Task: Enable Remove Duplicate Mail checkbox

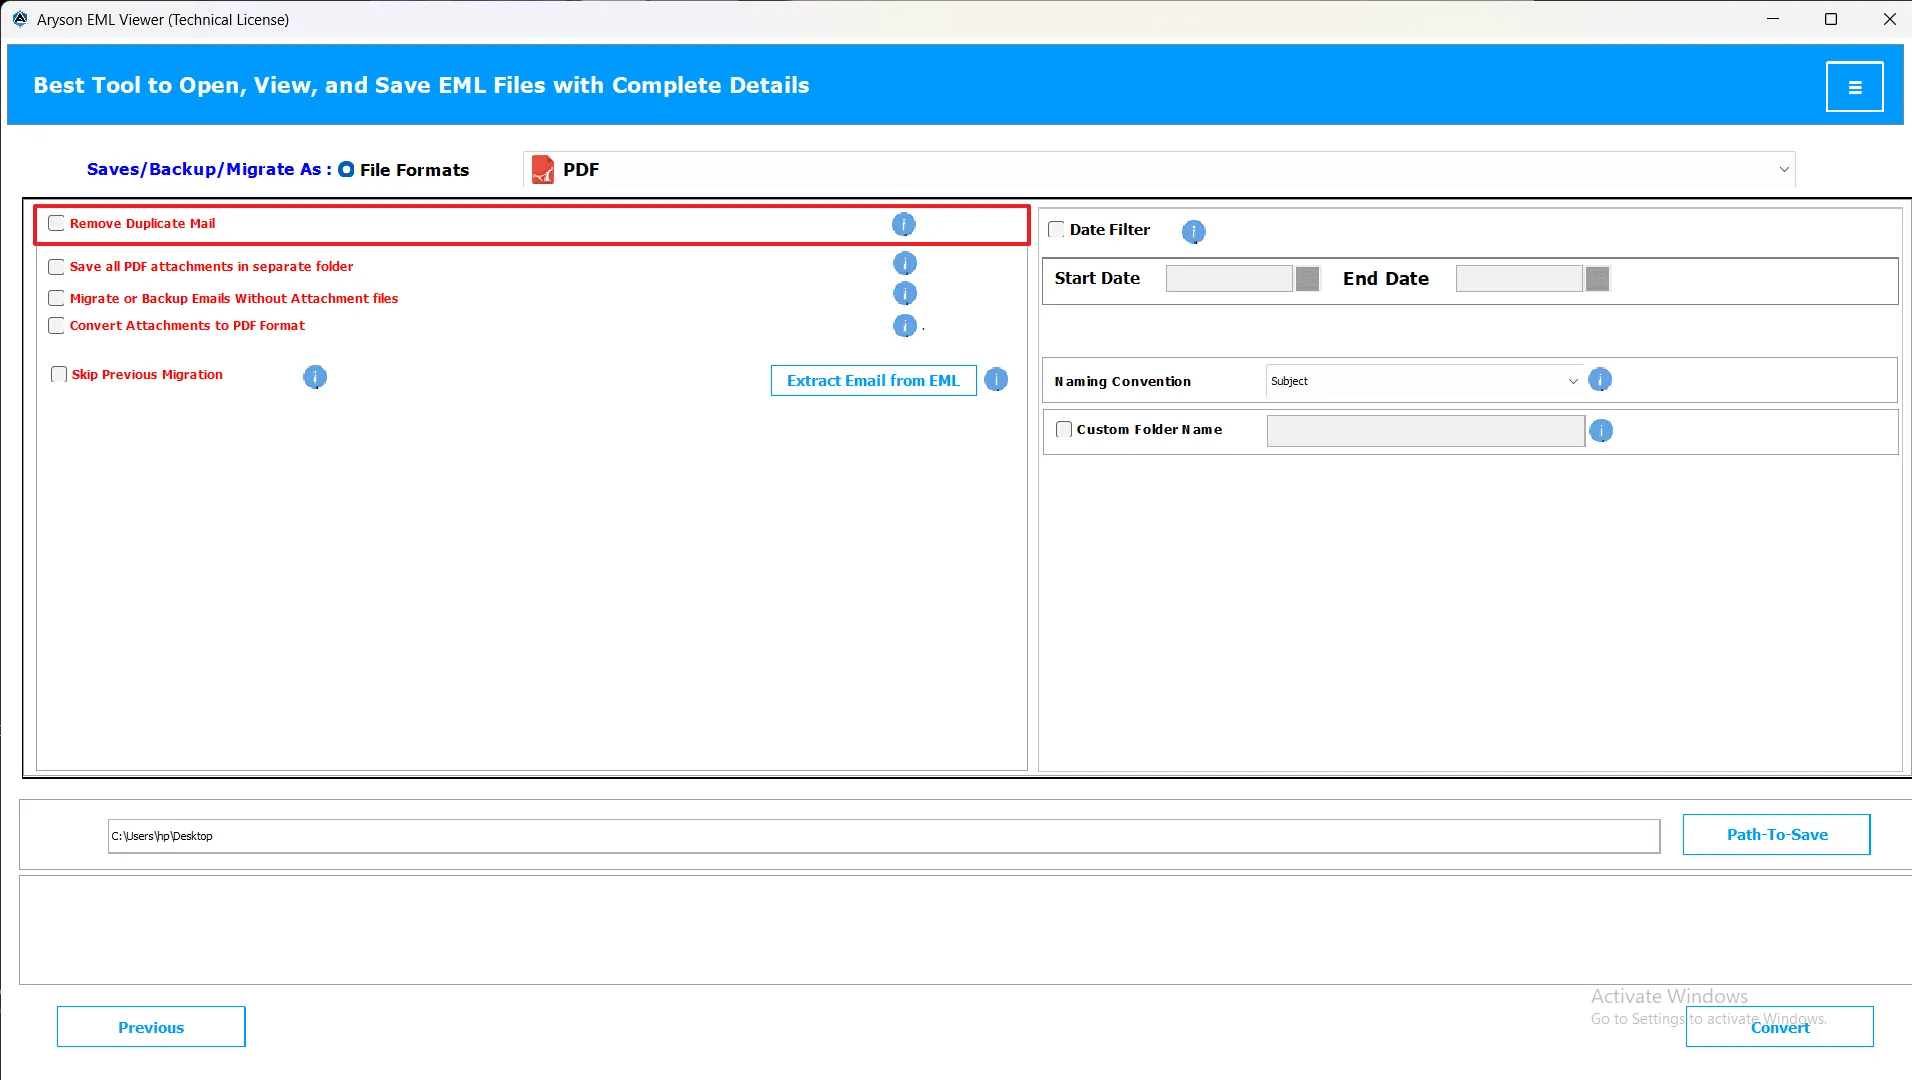Action: tap(57, 224)
